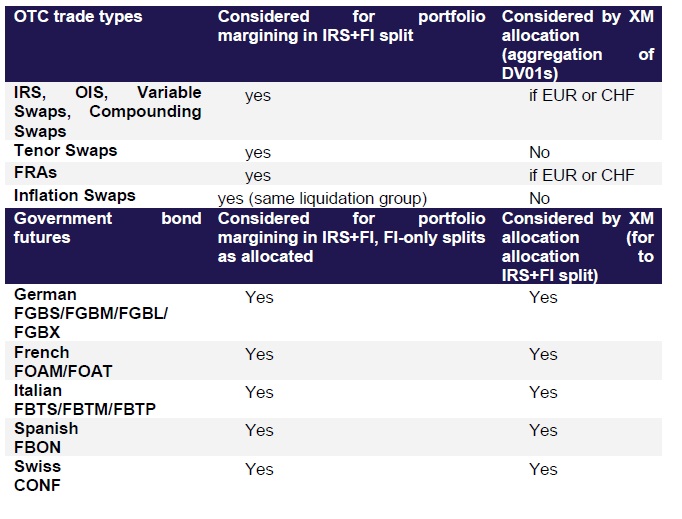Click the 'Italian FBTS/FBTM/FBTP' cell

point(86,400)
